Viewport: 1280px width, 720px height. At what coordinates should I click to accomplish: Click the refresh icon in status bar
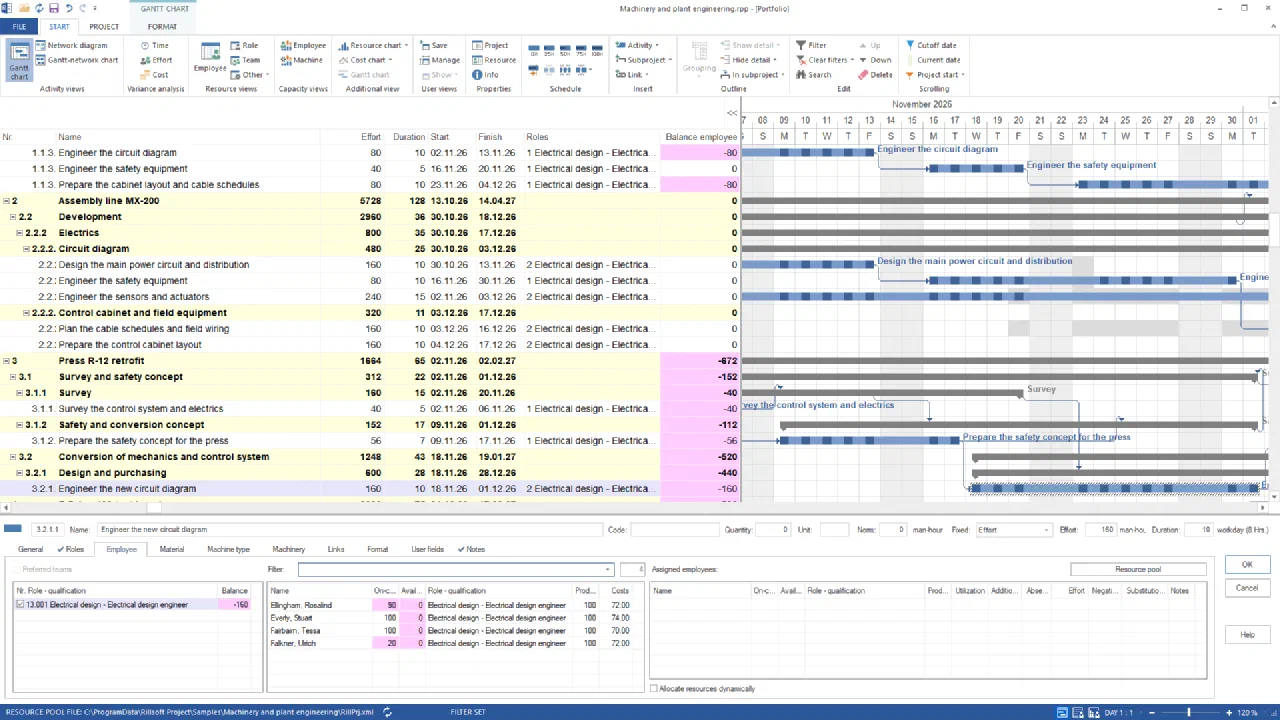tap(387, 712)
